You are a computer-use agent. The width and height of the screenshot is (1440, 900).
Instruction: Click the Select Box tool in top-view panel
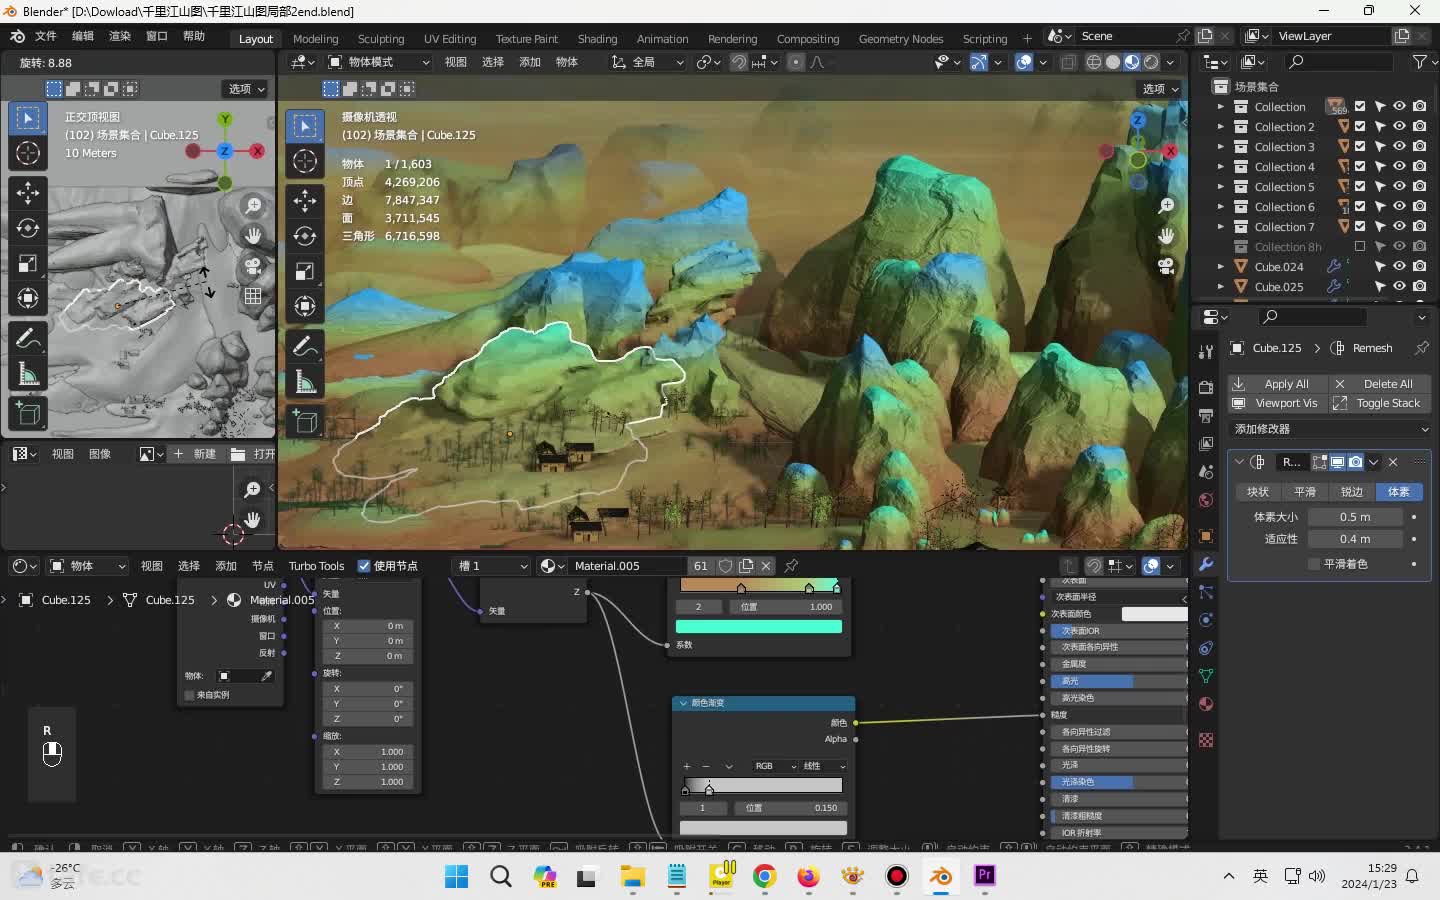[x=28, y=118]
